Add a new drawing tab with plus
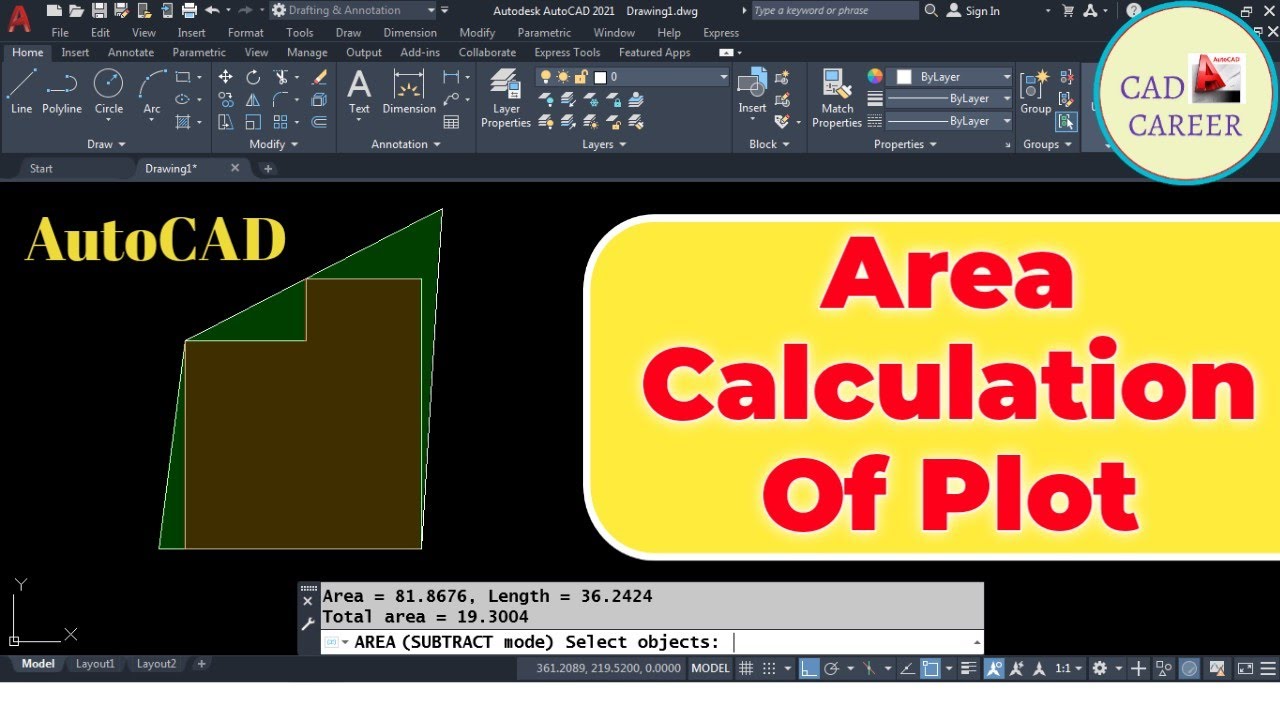The height and width of the screenshot is (720, 1280). pyautogui.click(x=267, y=168)
